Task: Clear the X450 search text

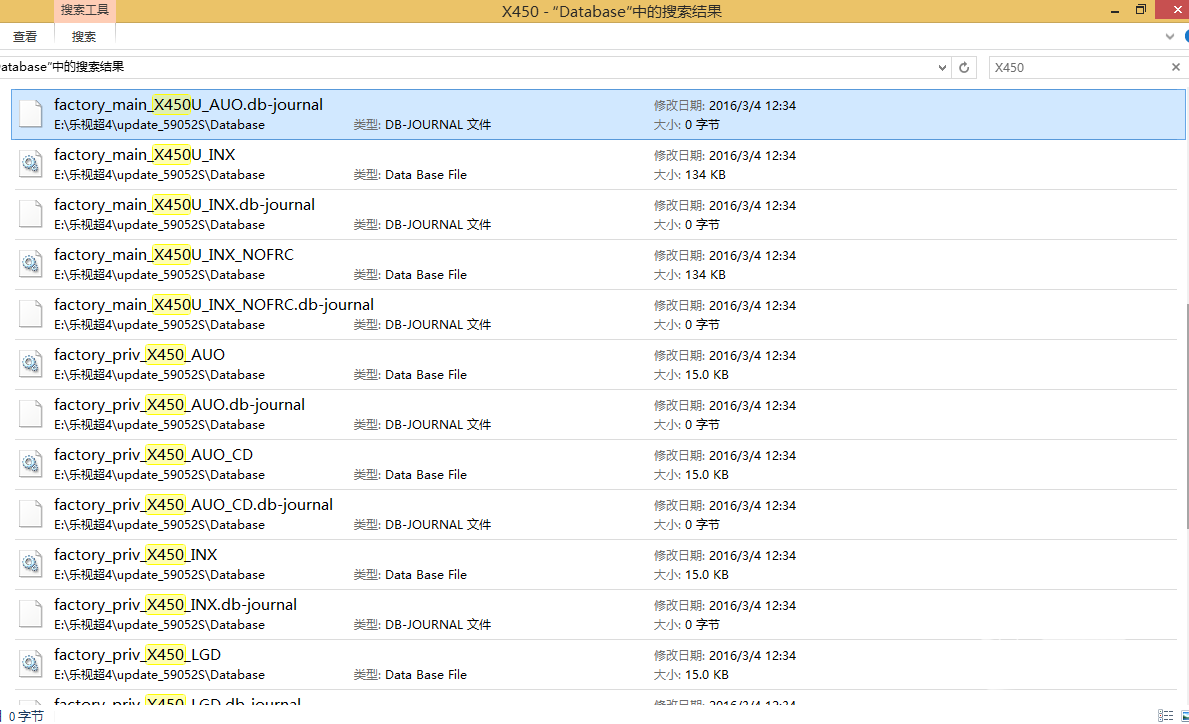Action: point(1175,67)
